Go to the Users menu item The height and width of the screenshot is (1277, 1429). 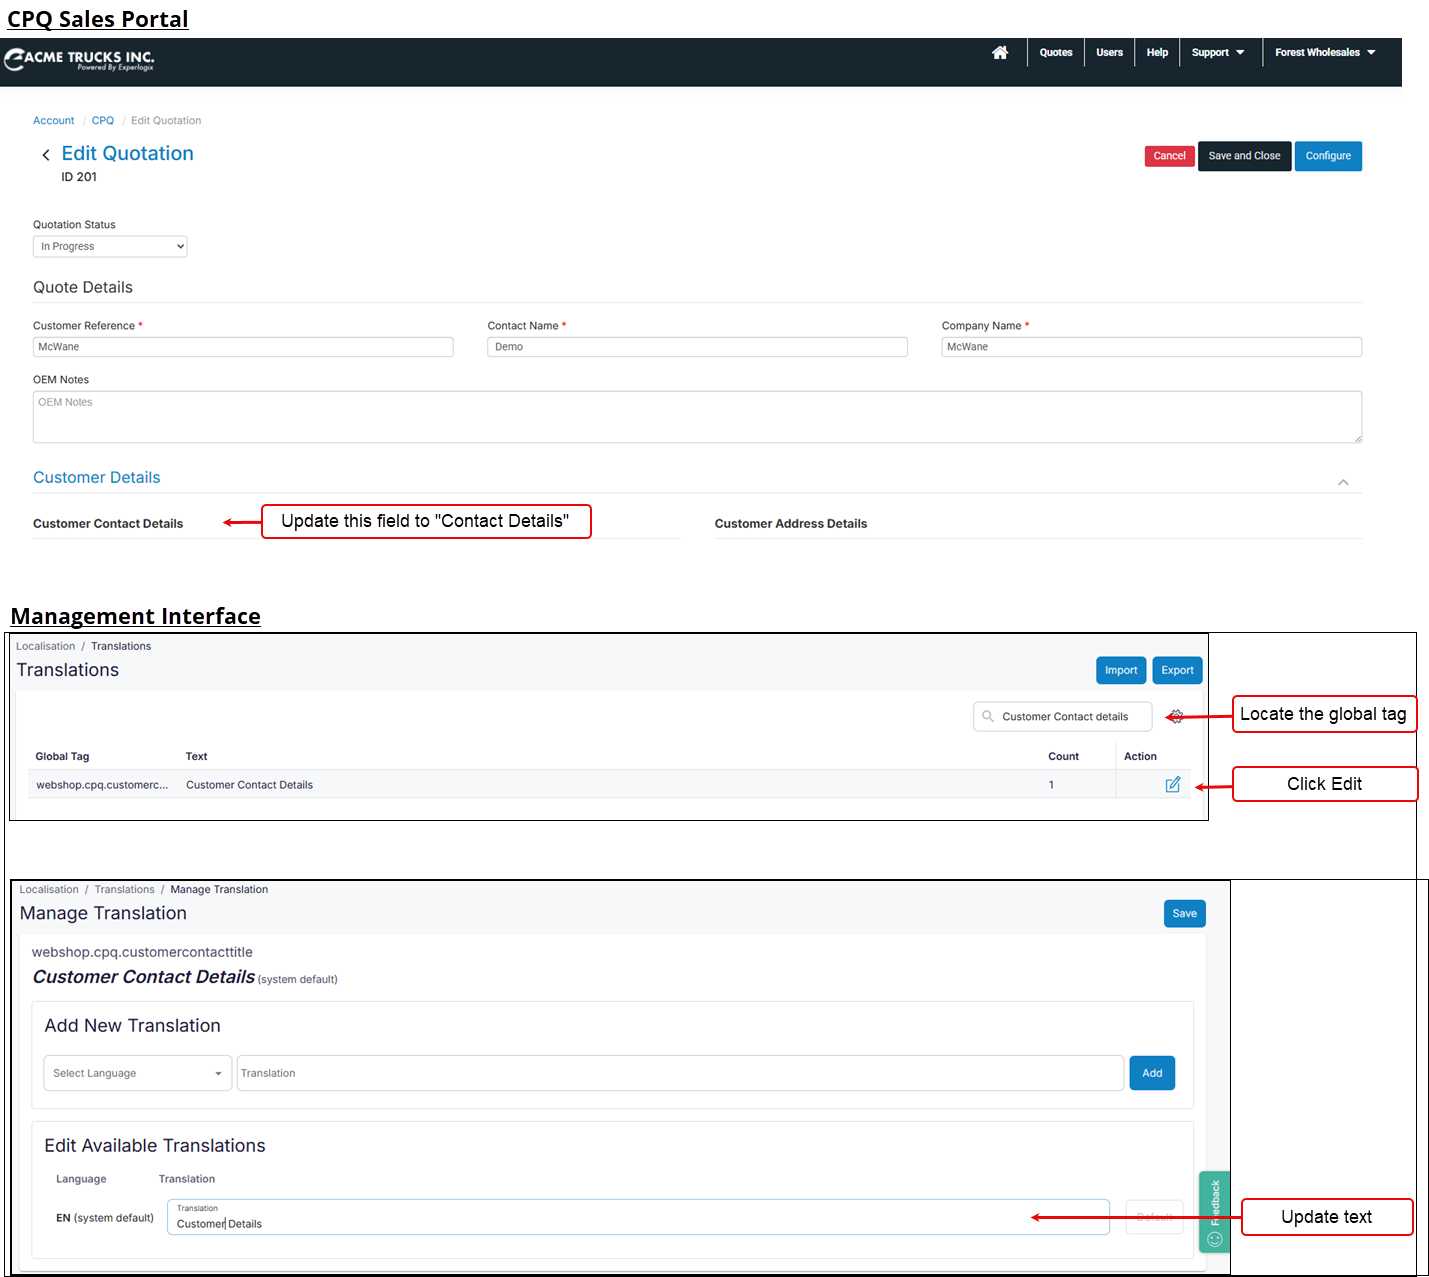click(x=1109, y=53)
